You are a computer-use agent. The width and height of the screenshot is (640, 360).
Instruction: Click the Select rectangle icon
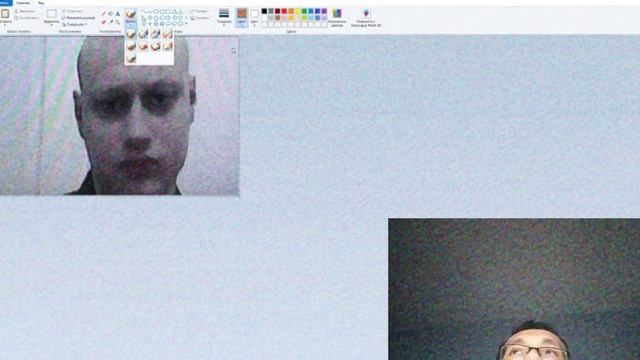pyautogui.click(x=51, y=14)
